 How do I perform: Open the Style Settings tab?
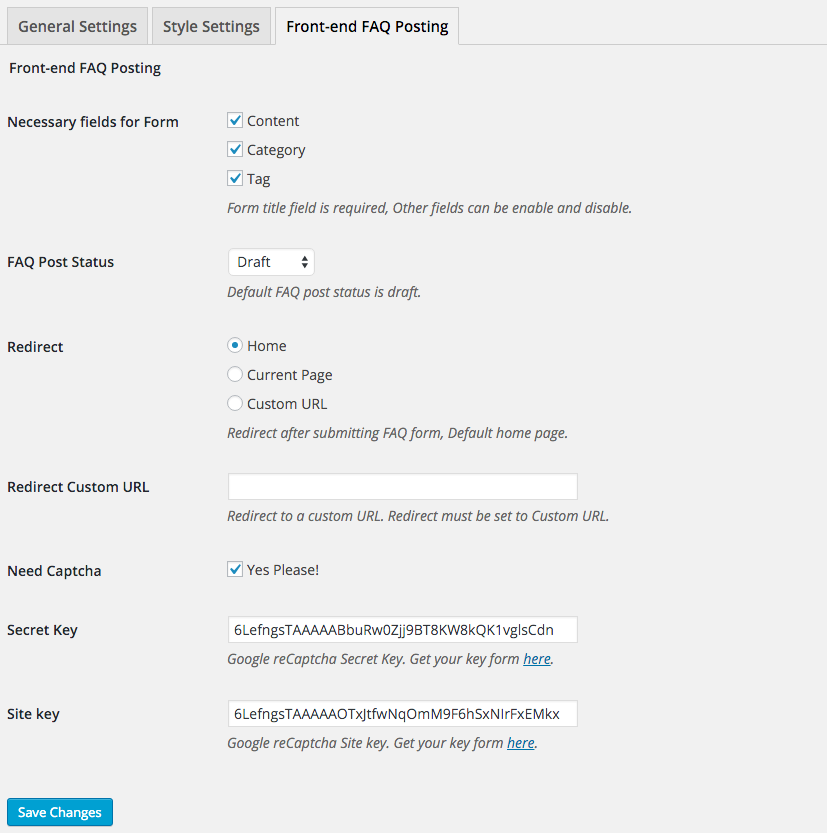click(x=211, y=27)
